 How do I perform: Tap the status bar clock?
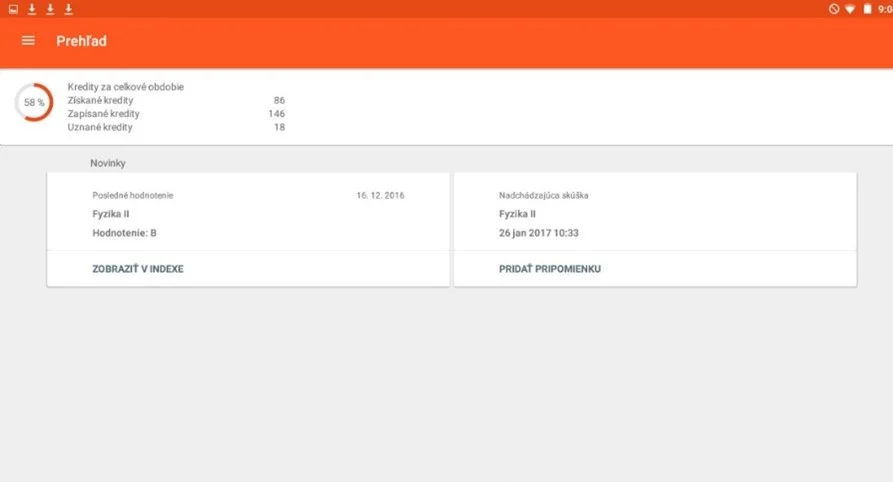[883, 9]
